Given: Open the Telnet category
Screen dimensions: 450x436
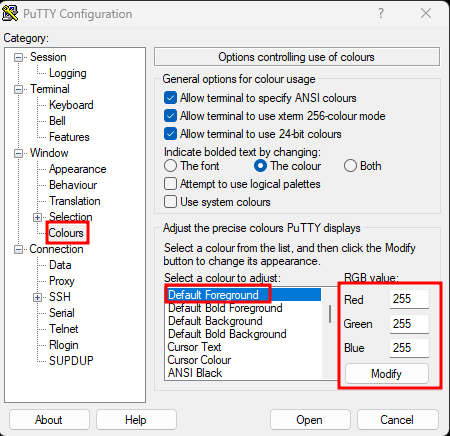Looking at the screenshot, I should [x=63, y=329].
